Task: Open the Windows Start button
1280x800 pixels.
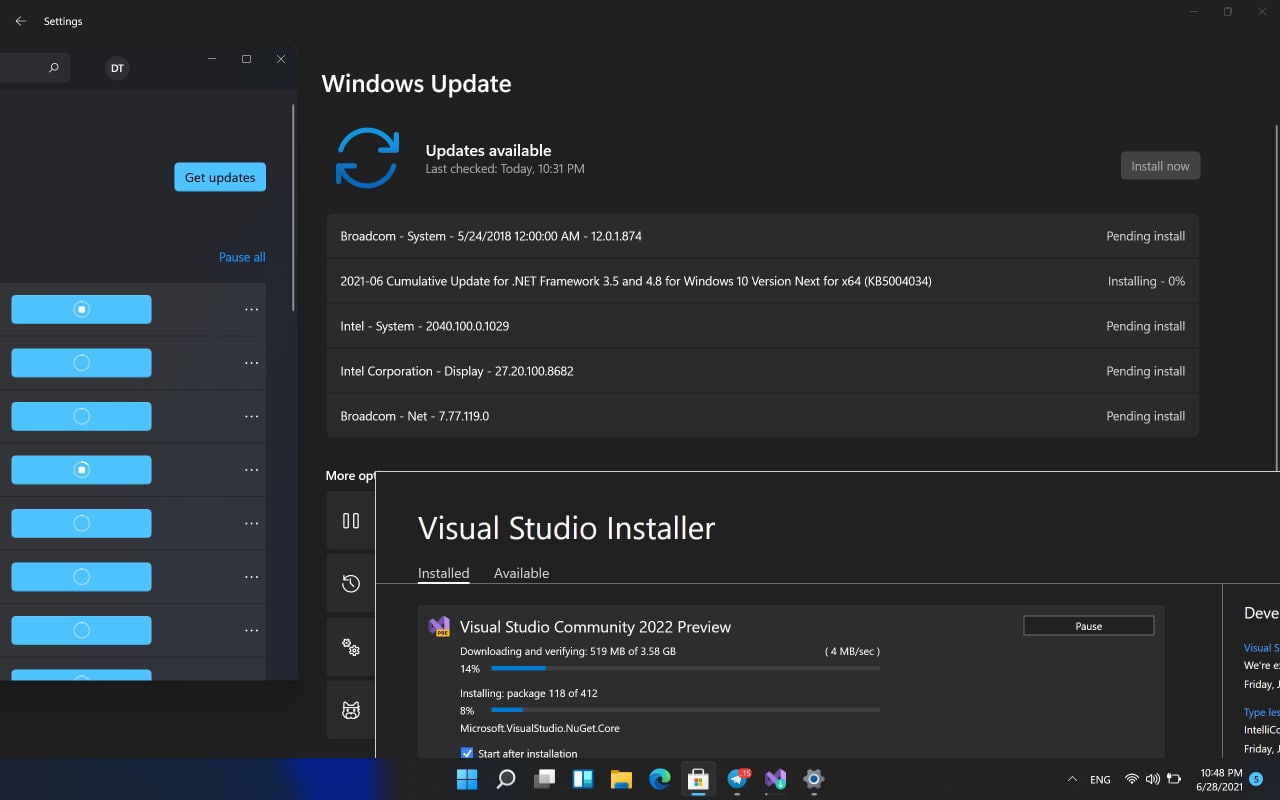Action: coord(467,779)
